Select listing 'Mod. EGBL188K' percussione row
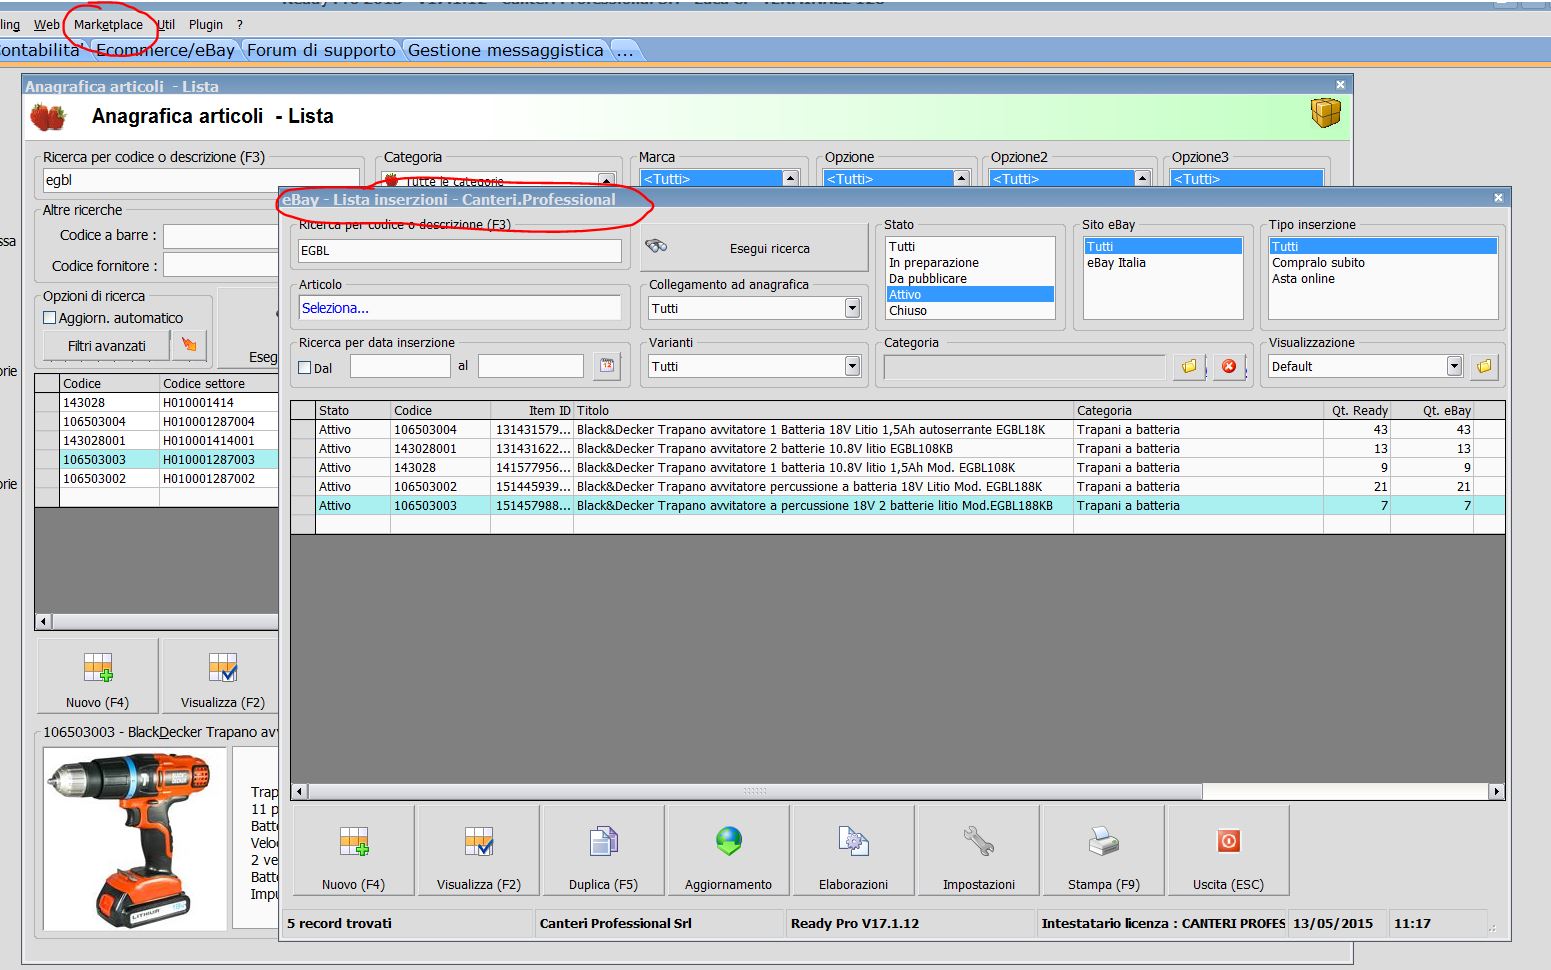The height and width of the screenshot is (970, 1551). coord(897,486)
